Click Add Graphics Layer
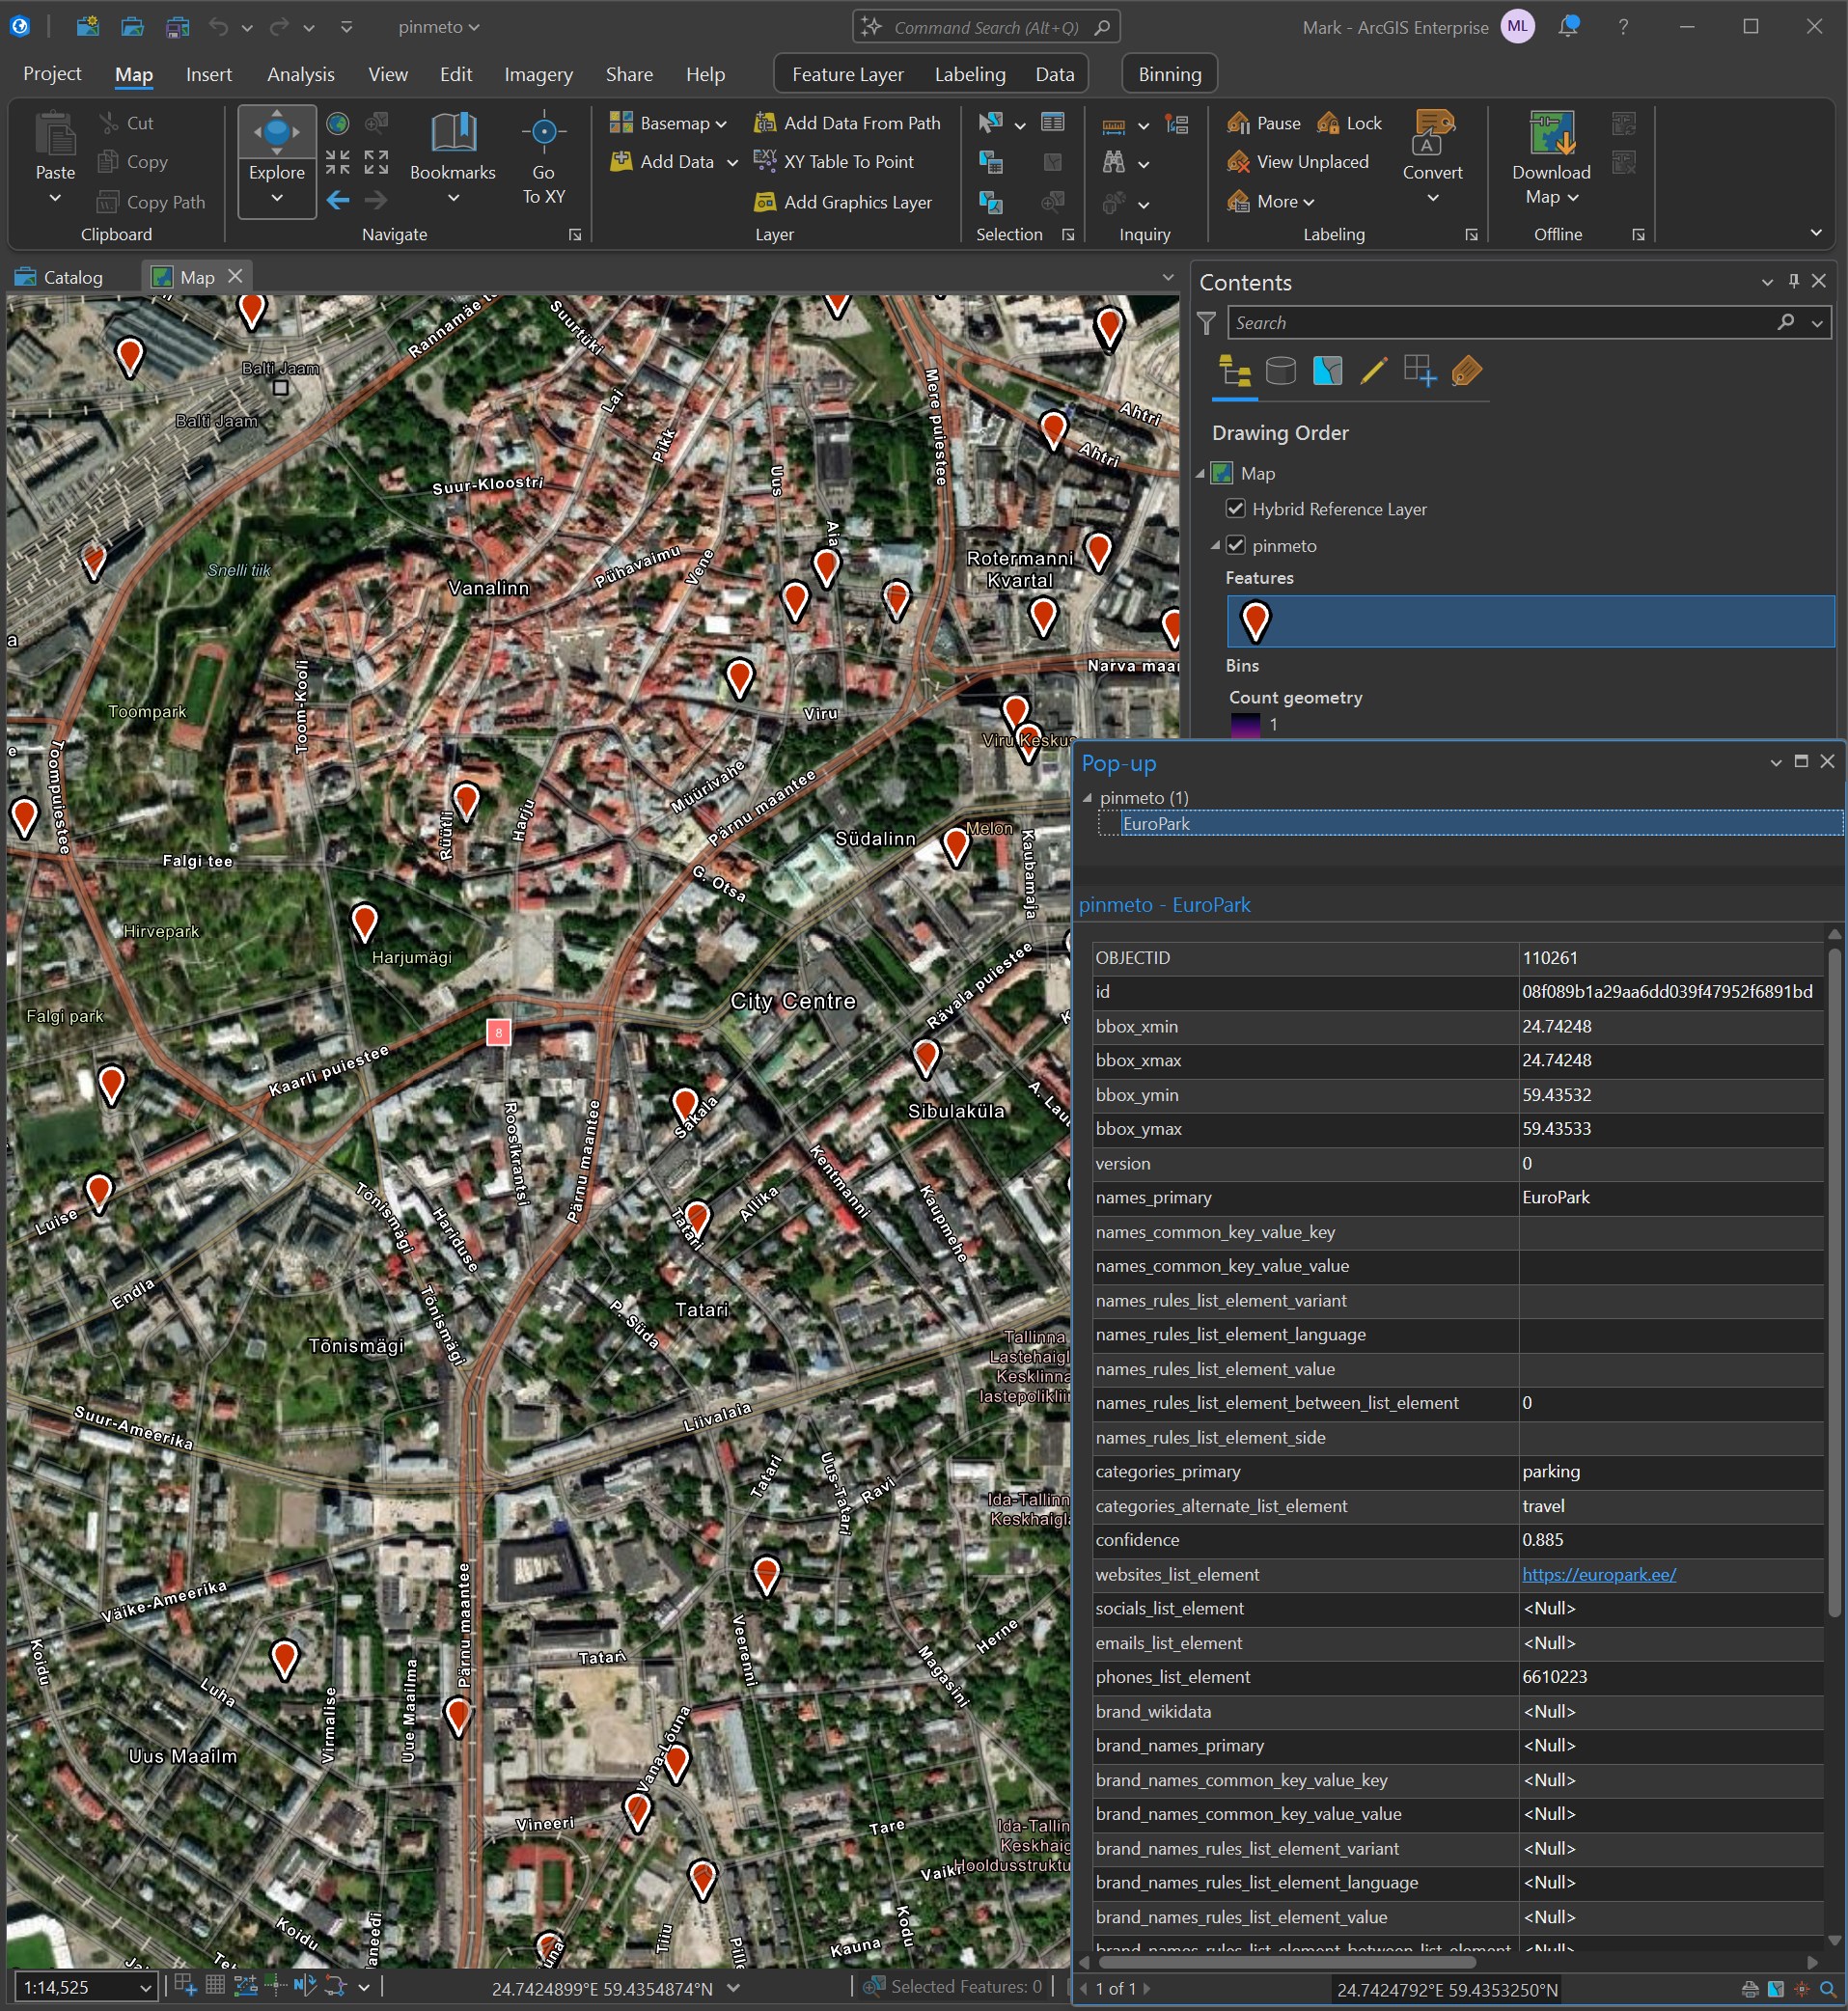This screenshot has height=2011, width=1848. tap(843, 202)
